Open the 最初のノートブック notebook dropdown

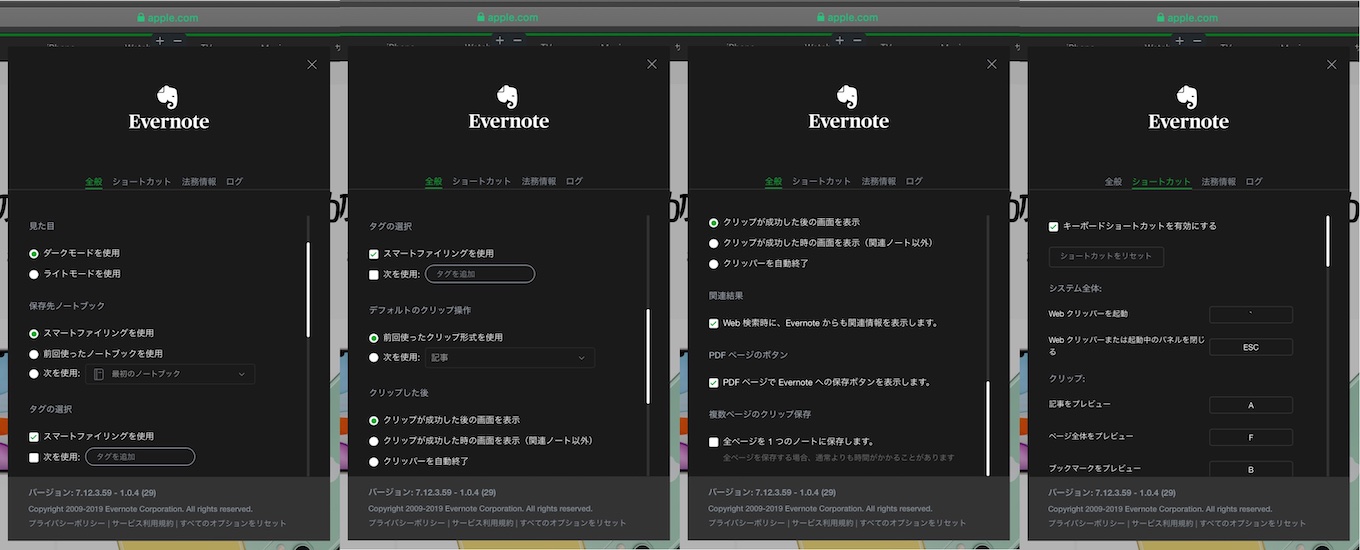coord(170,374)
